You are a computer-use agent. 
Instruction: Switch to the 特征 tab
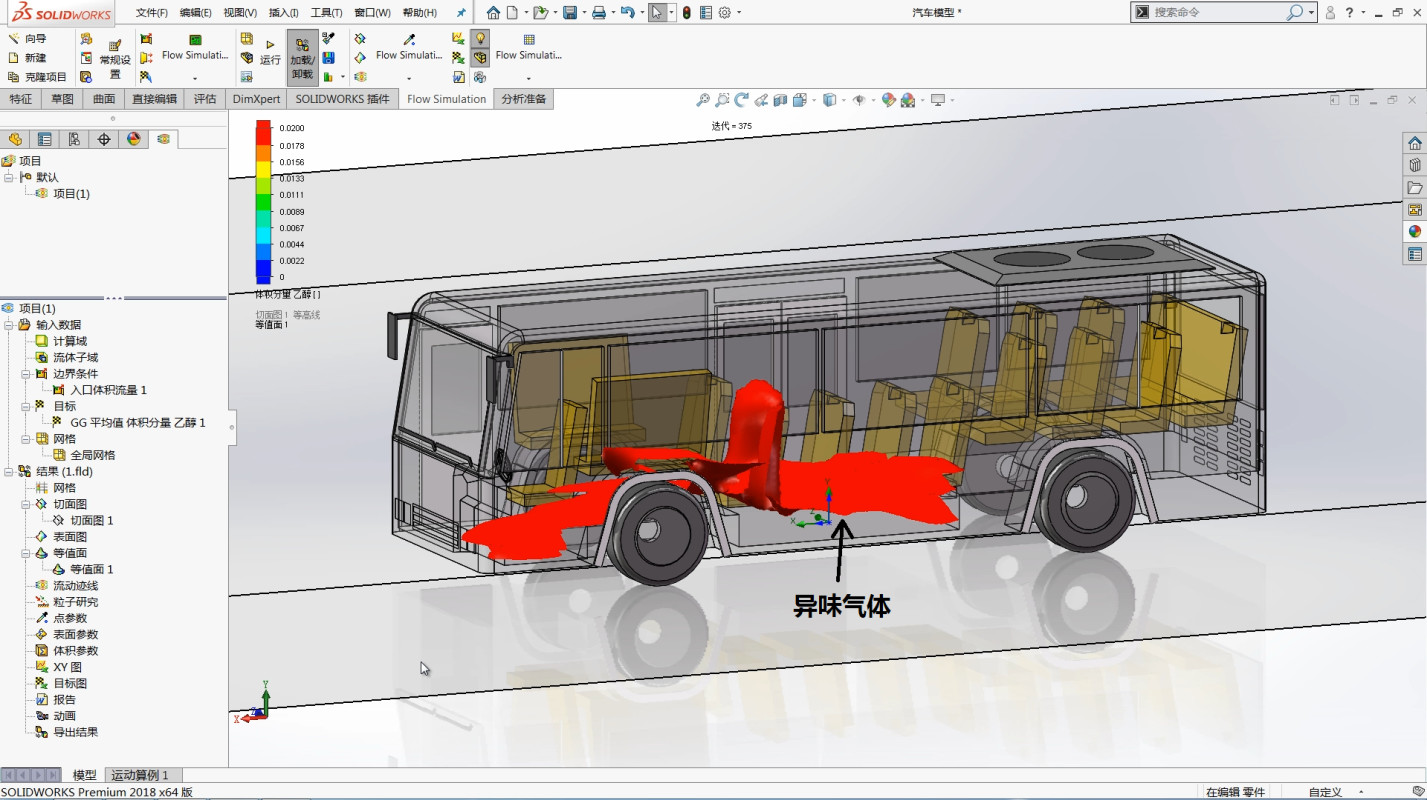21,99
